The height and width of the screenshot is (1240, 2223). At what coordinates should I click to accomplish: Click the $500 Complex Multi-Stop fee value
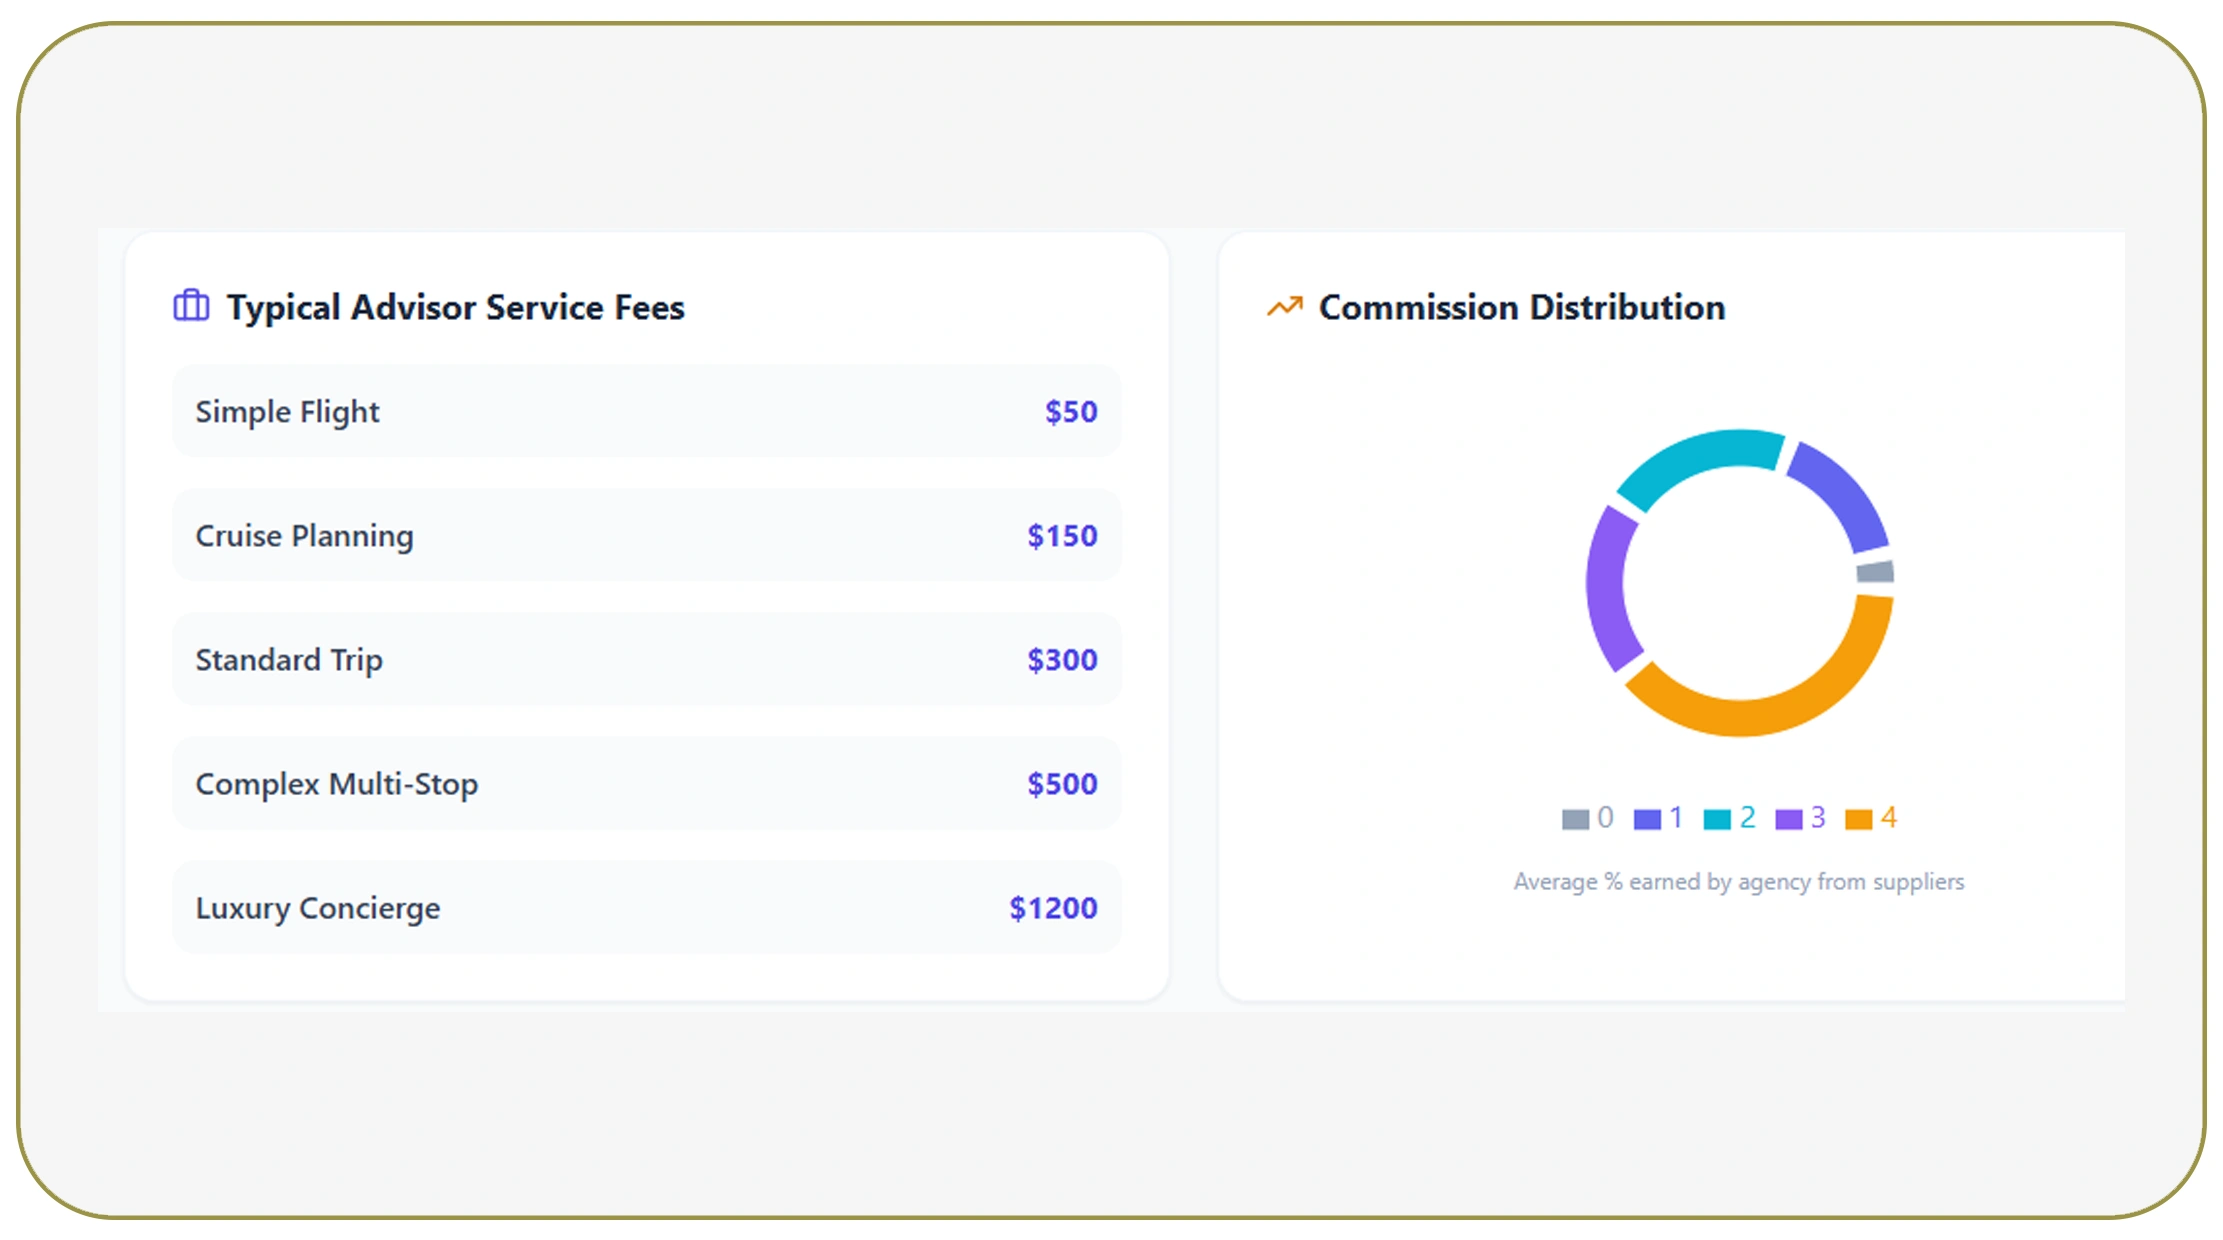pyautogui.click(x=1062, y=784)
